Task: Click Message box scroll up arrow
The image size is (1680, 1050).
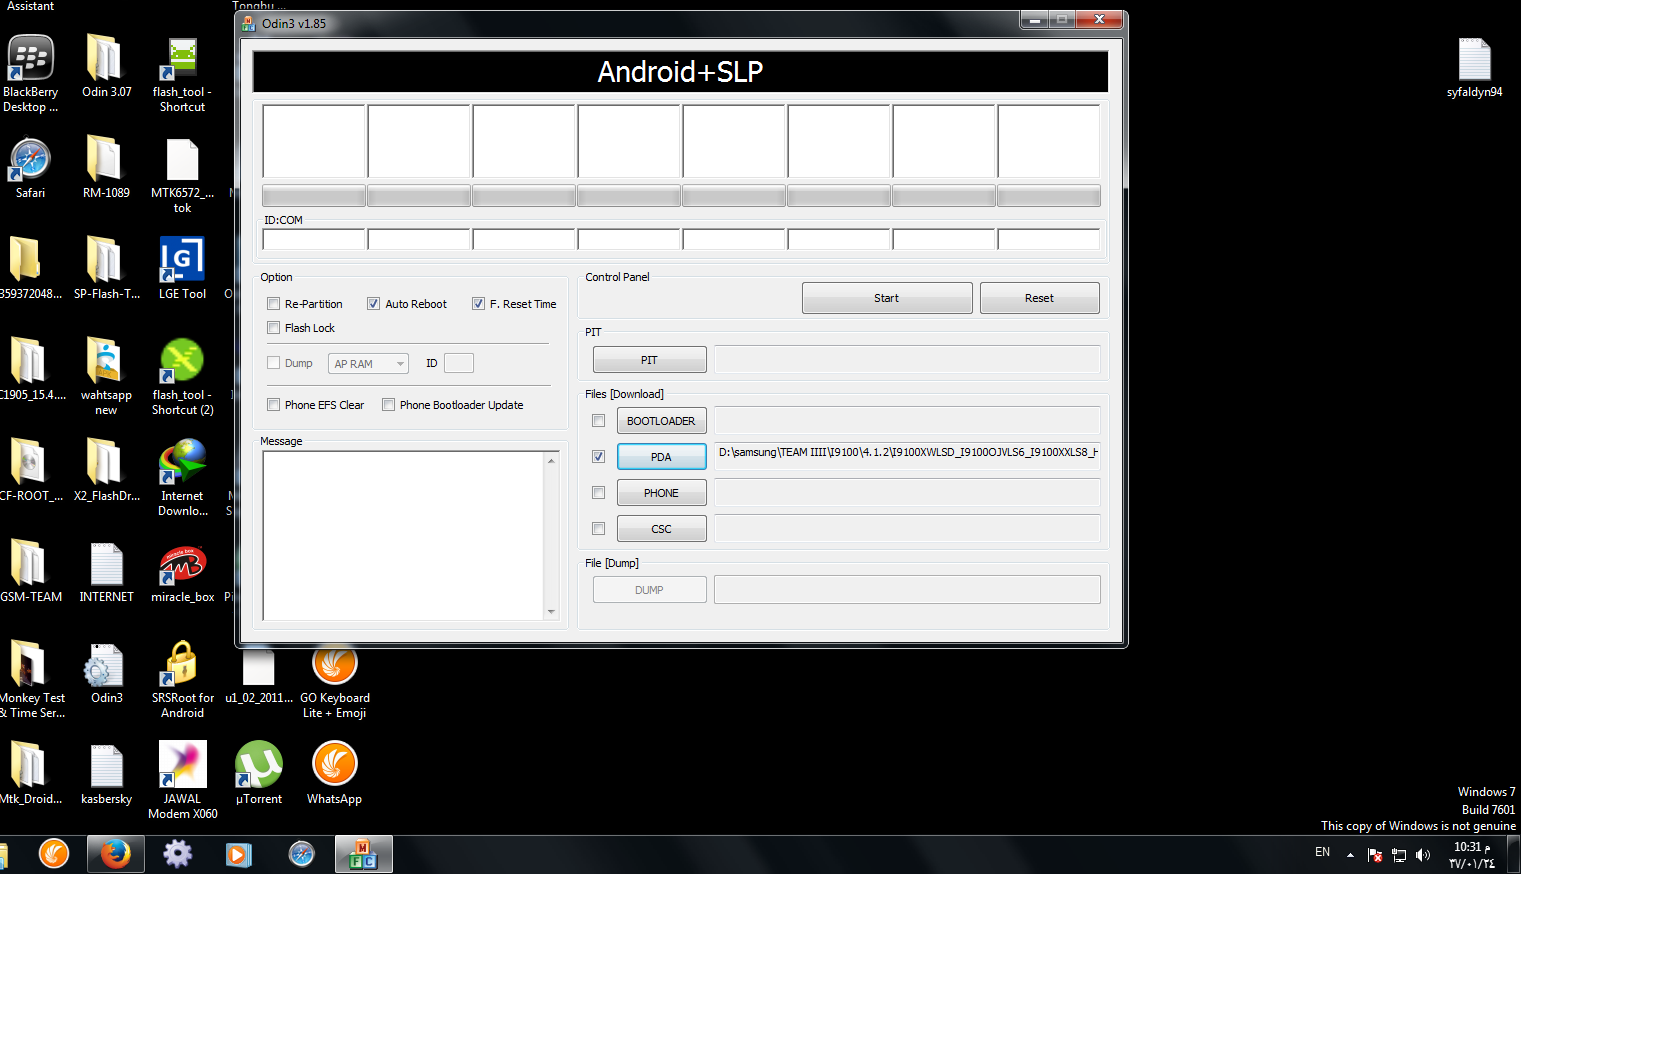Action: (x=551, y=459)
